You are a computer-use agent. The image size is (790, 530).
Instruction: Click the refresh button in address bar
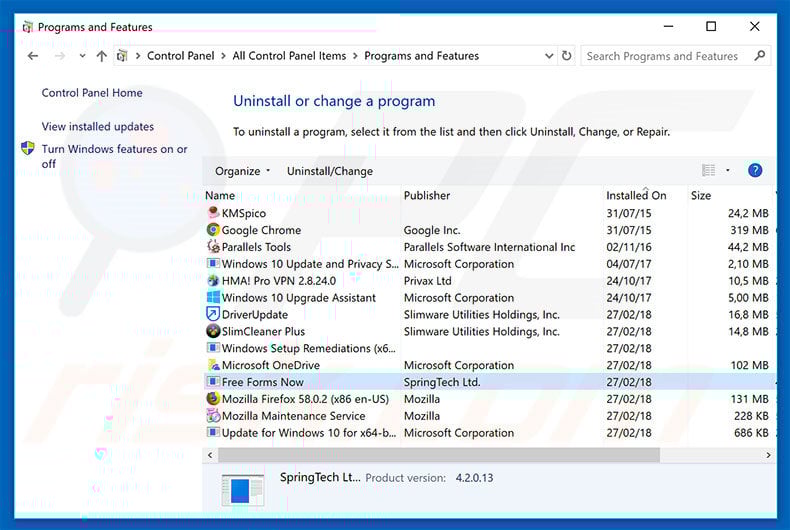coord(567,55)
